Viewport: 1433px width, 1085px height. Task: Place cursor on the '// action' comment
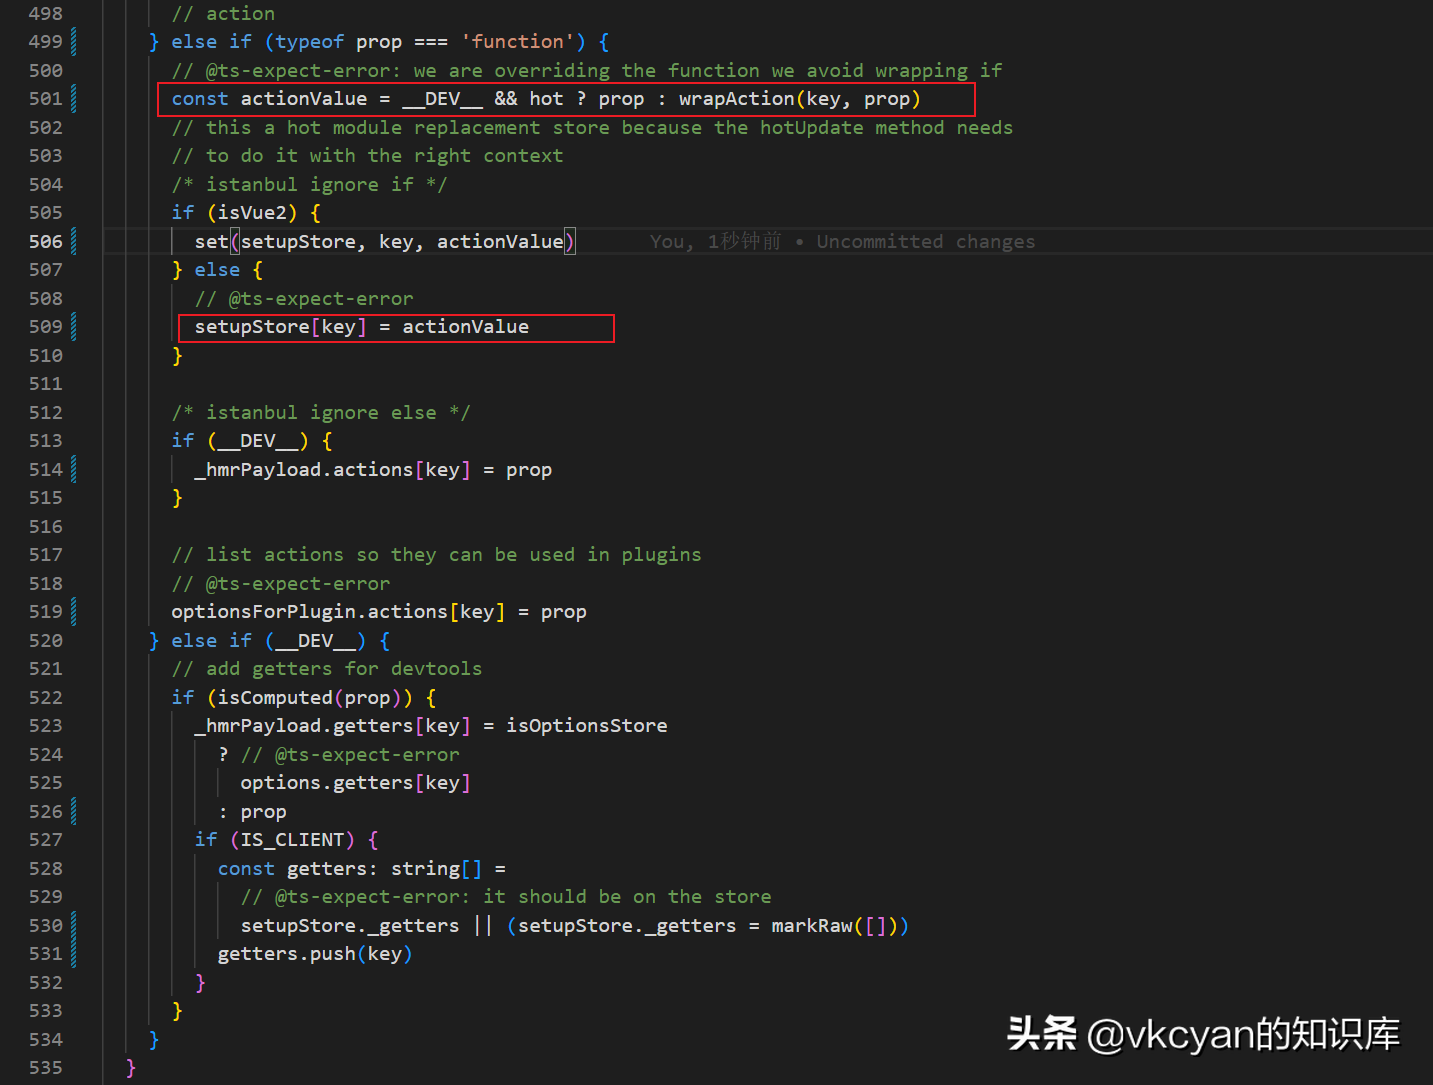(223, 13)
